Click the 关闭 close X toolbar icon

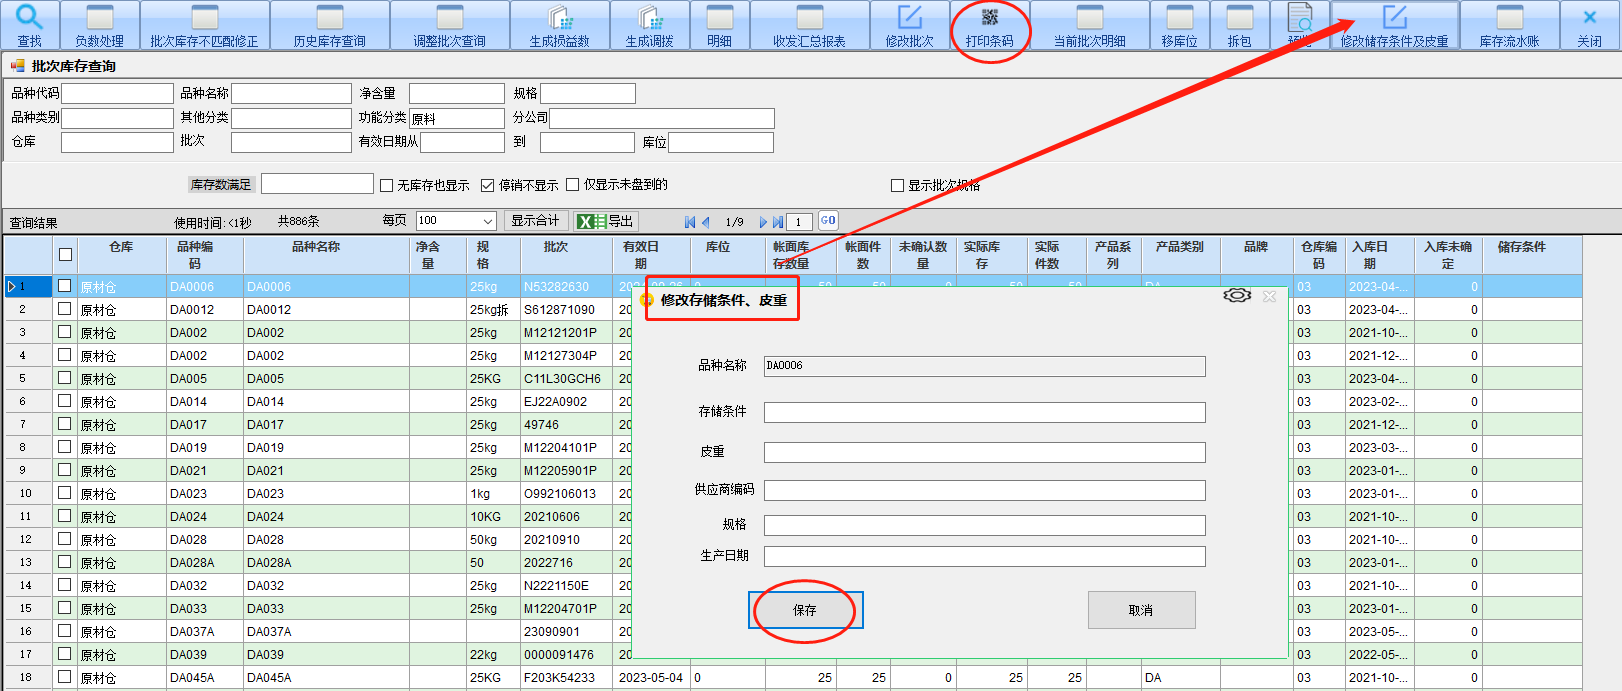1589,18
